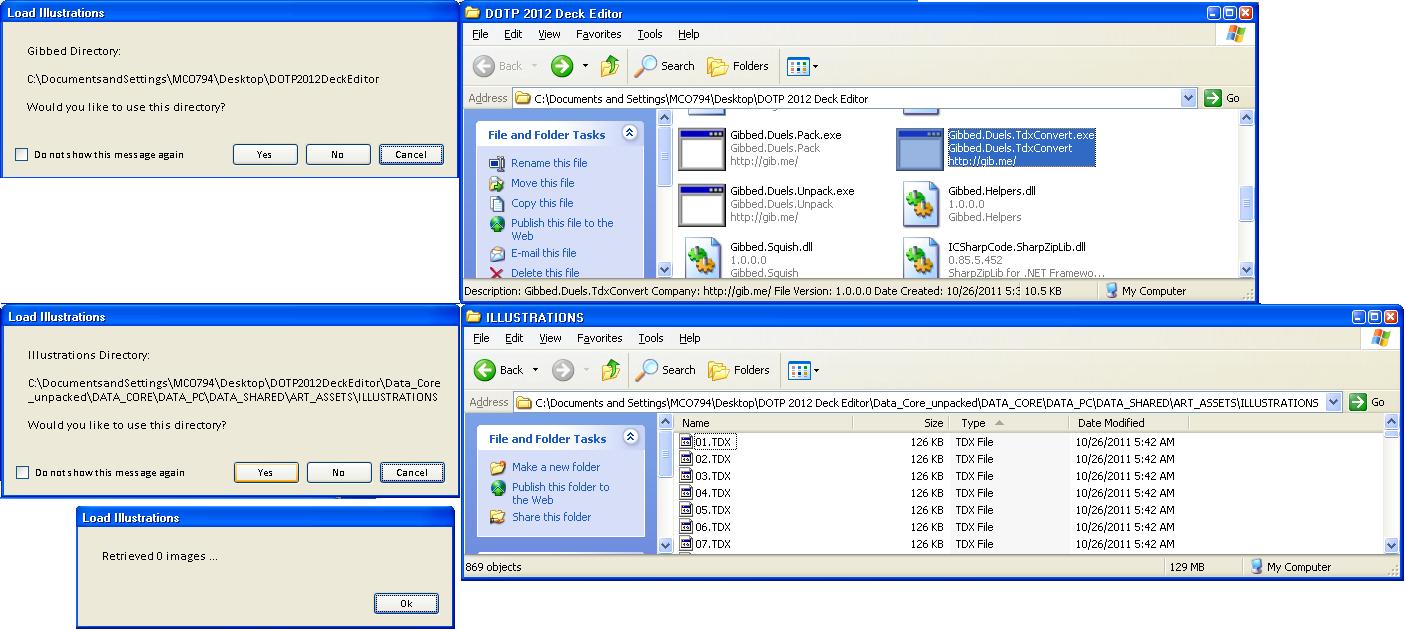This screenshot has width=1406, height=631.
Task: Select the Gibbed.Duels.Unpack.exe file icon
Action: (x=701, y=205)
